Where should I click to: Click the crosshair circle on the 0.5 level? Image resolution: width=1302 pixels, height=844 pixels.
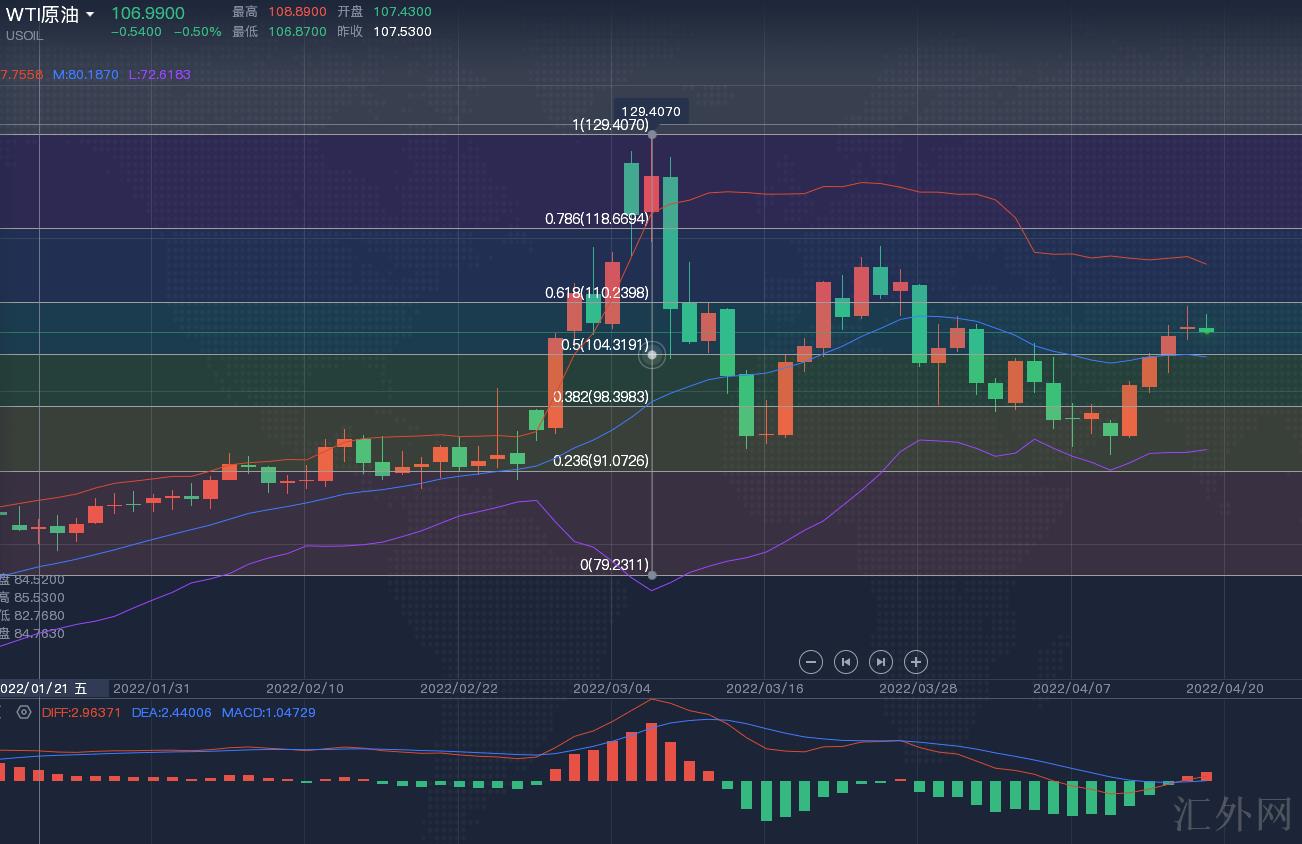[652, 354]
